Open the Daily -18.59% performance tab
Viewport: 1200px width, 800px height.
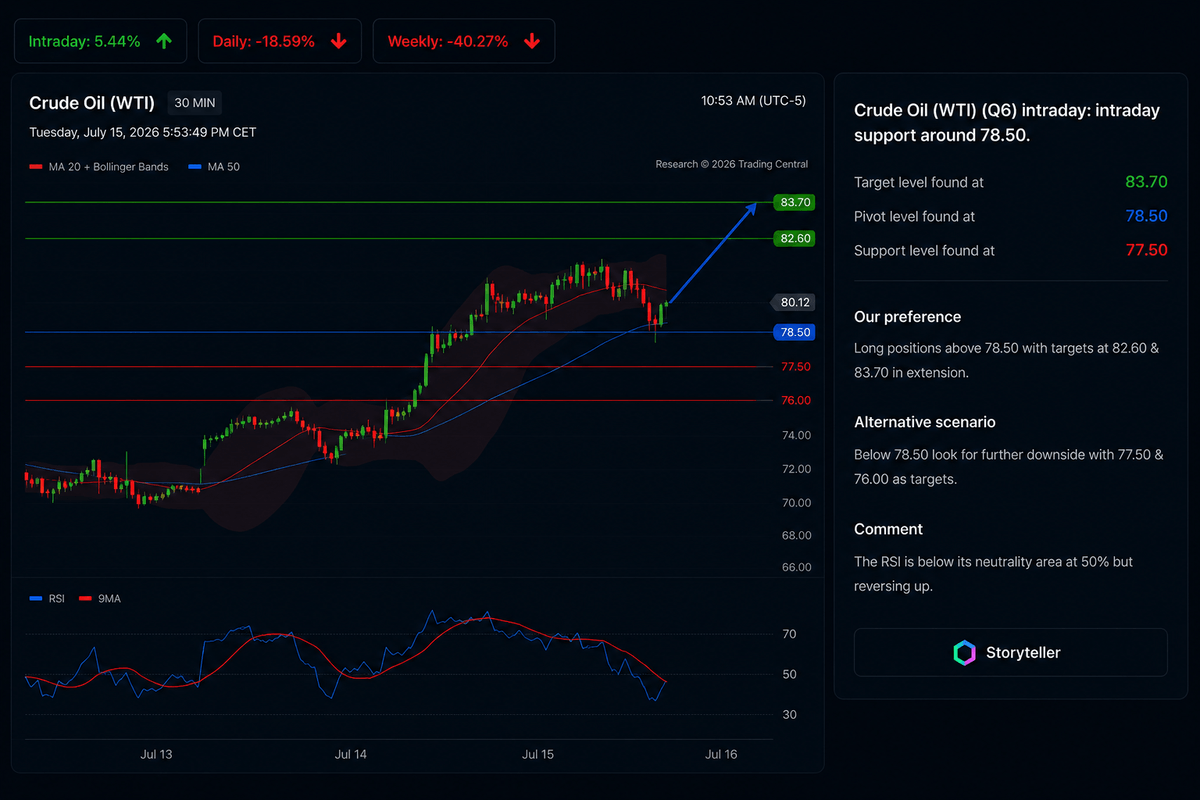280,41
